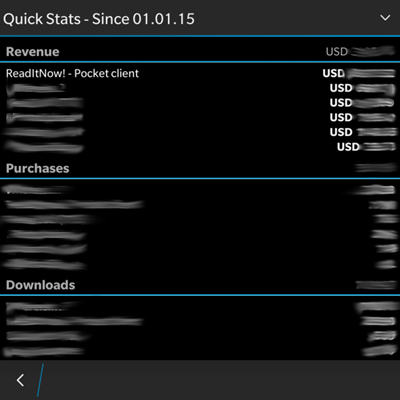Select the longest blurred app name under Purchases

(75, 204)
